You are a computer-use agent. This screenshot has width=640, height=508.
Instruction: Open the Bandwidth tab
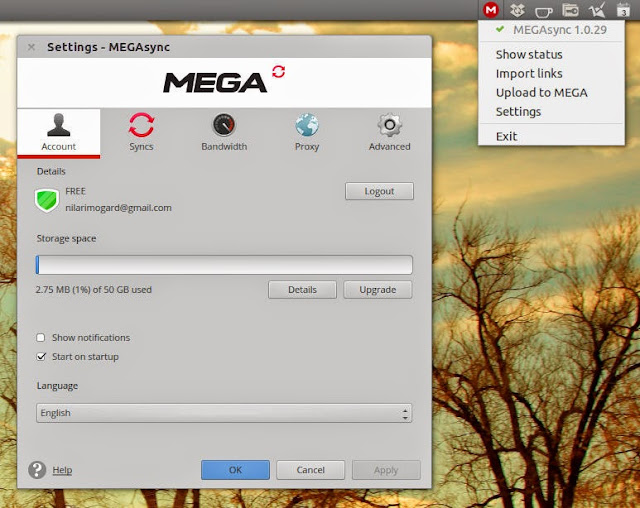tap(224, 133)
